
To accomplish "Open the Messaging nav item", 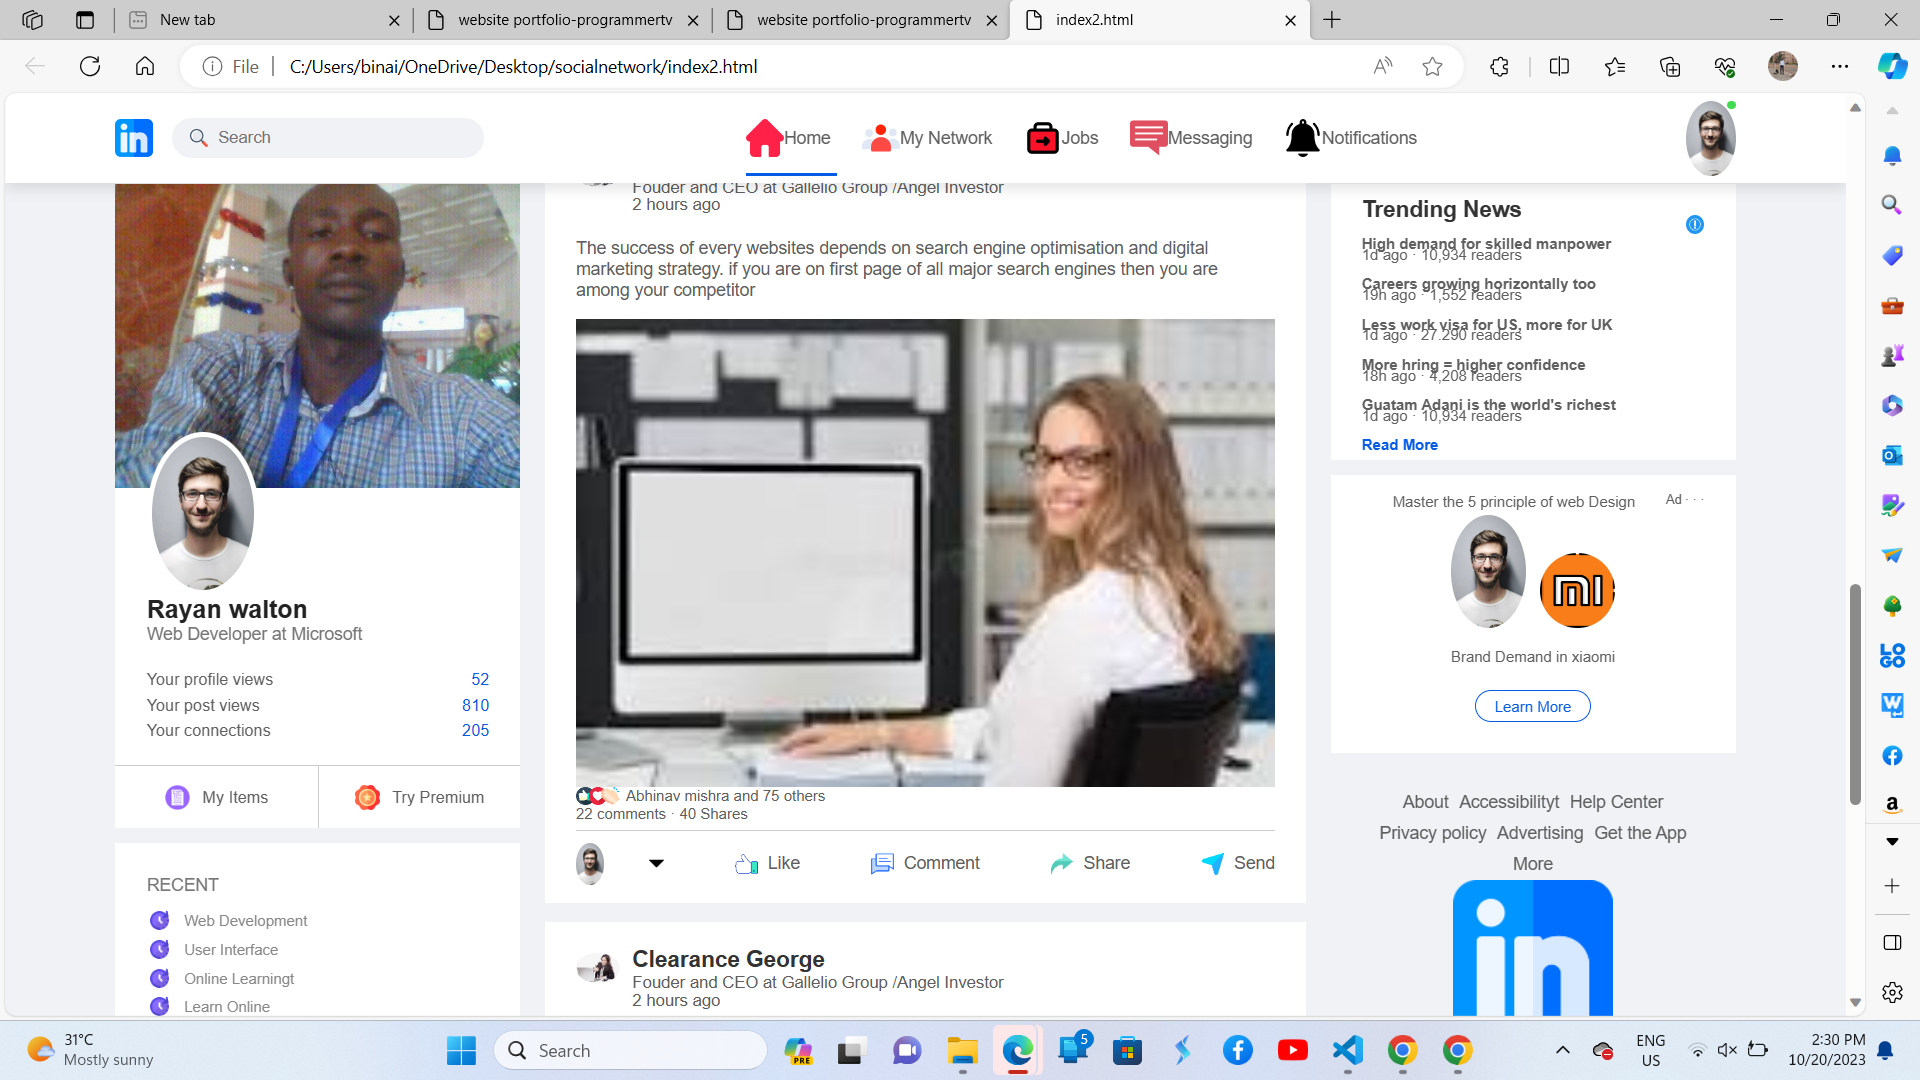I will coord(1190,138).
